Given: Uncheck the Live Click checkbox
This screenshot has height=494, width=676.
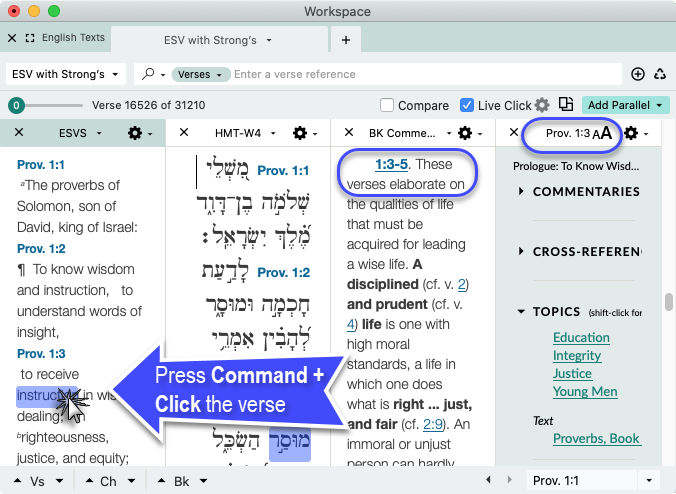Looking at the screenshot, I should click(x=466, y=105).
